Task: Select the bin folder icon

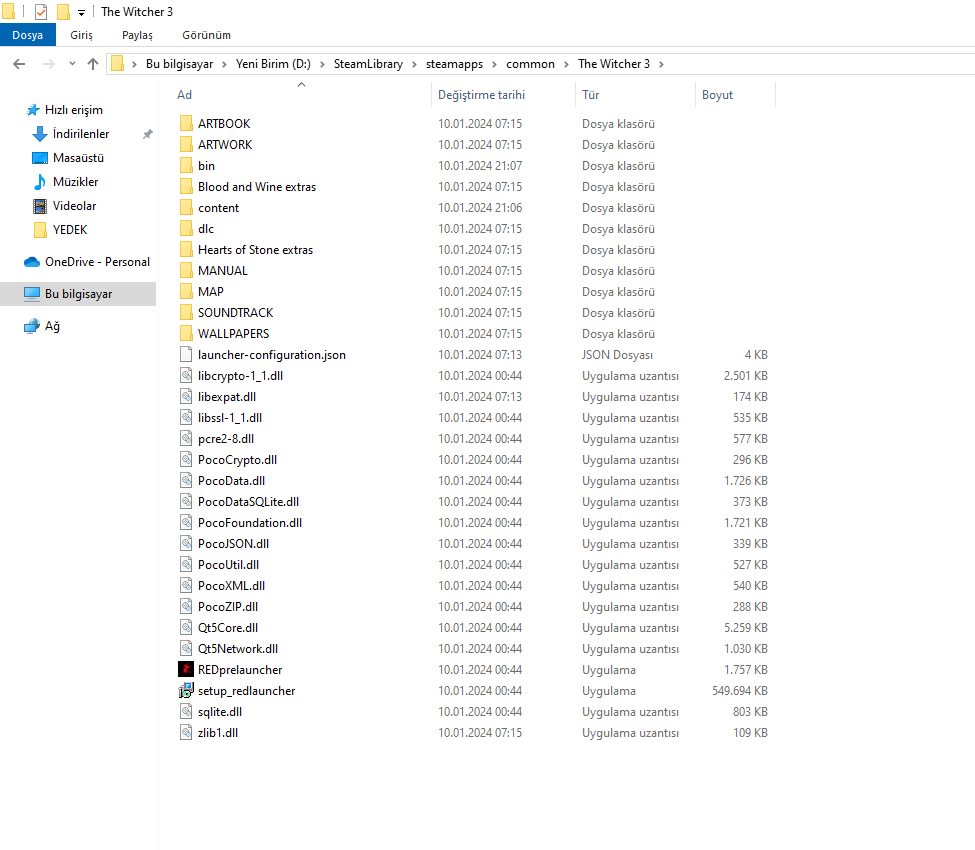Action: pos(186,165)
